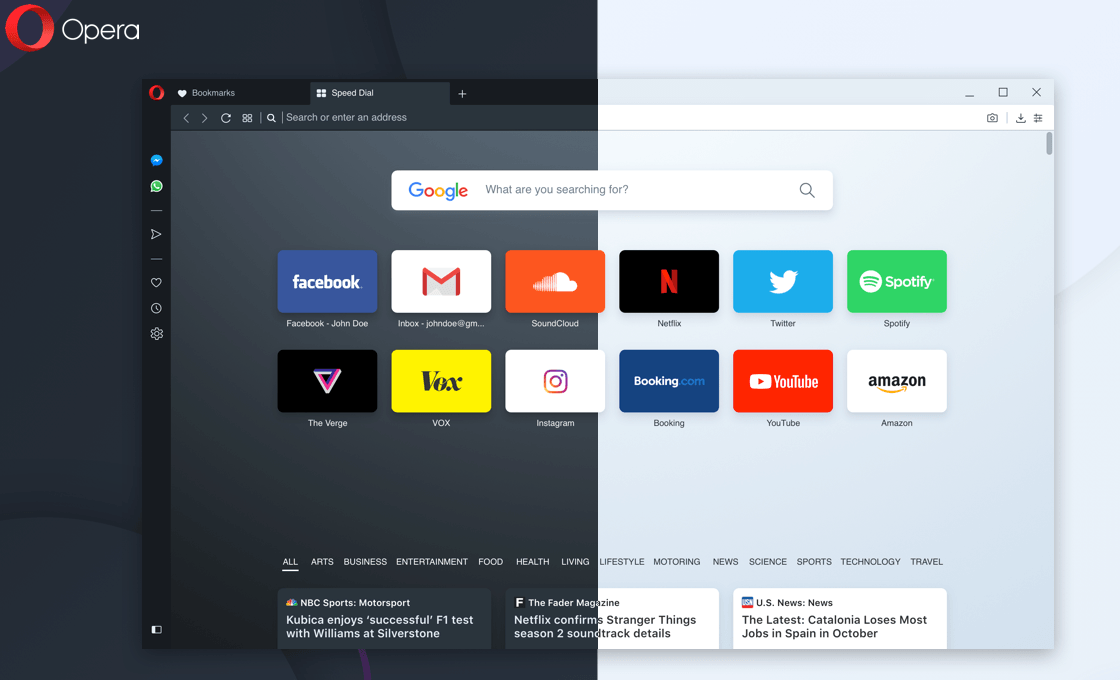
Task: Select the ALL news category
Action: pyautogui.click(x=290, y=562)
